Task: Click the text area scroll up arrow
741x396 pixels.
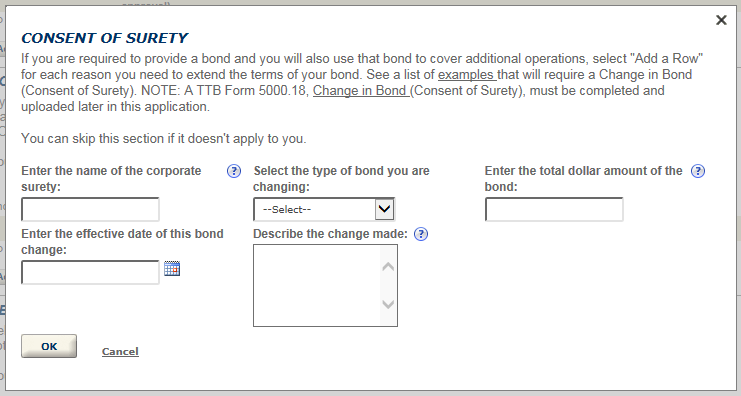Action: [388, 267]
